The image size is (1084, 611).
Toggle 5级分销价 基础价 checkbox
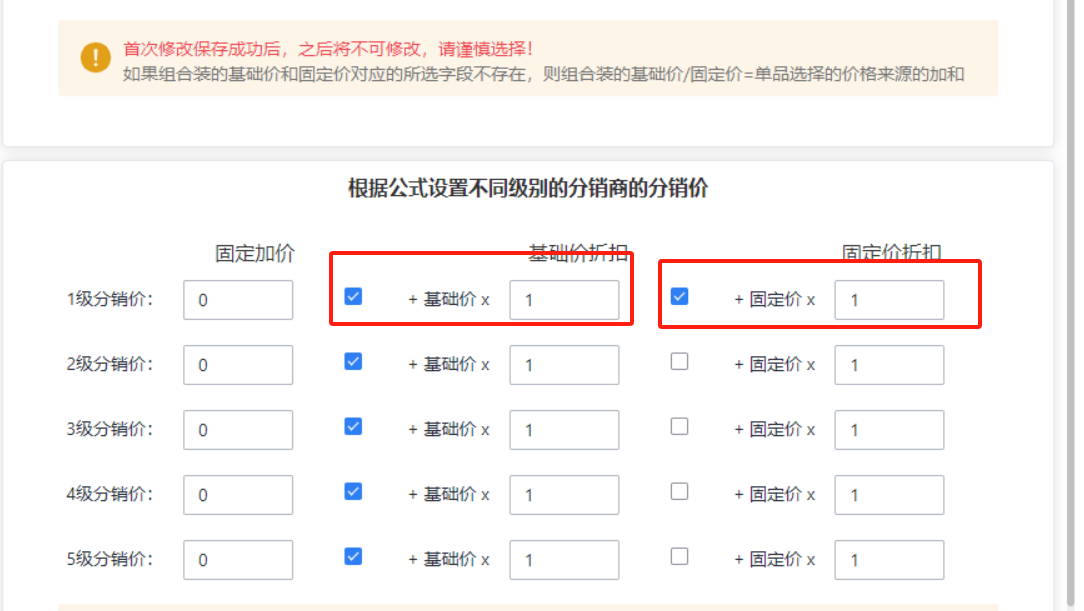point(353,556)
